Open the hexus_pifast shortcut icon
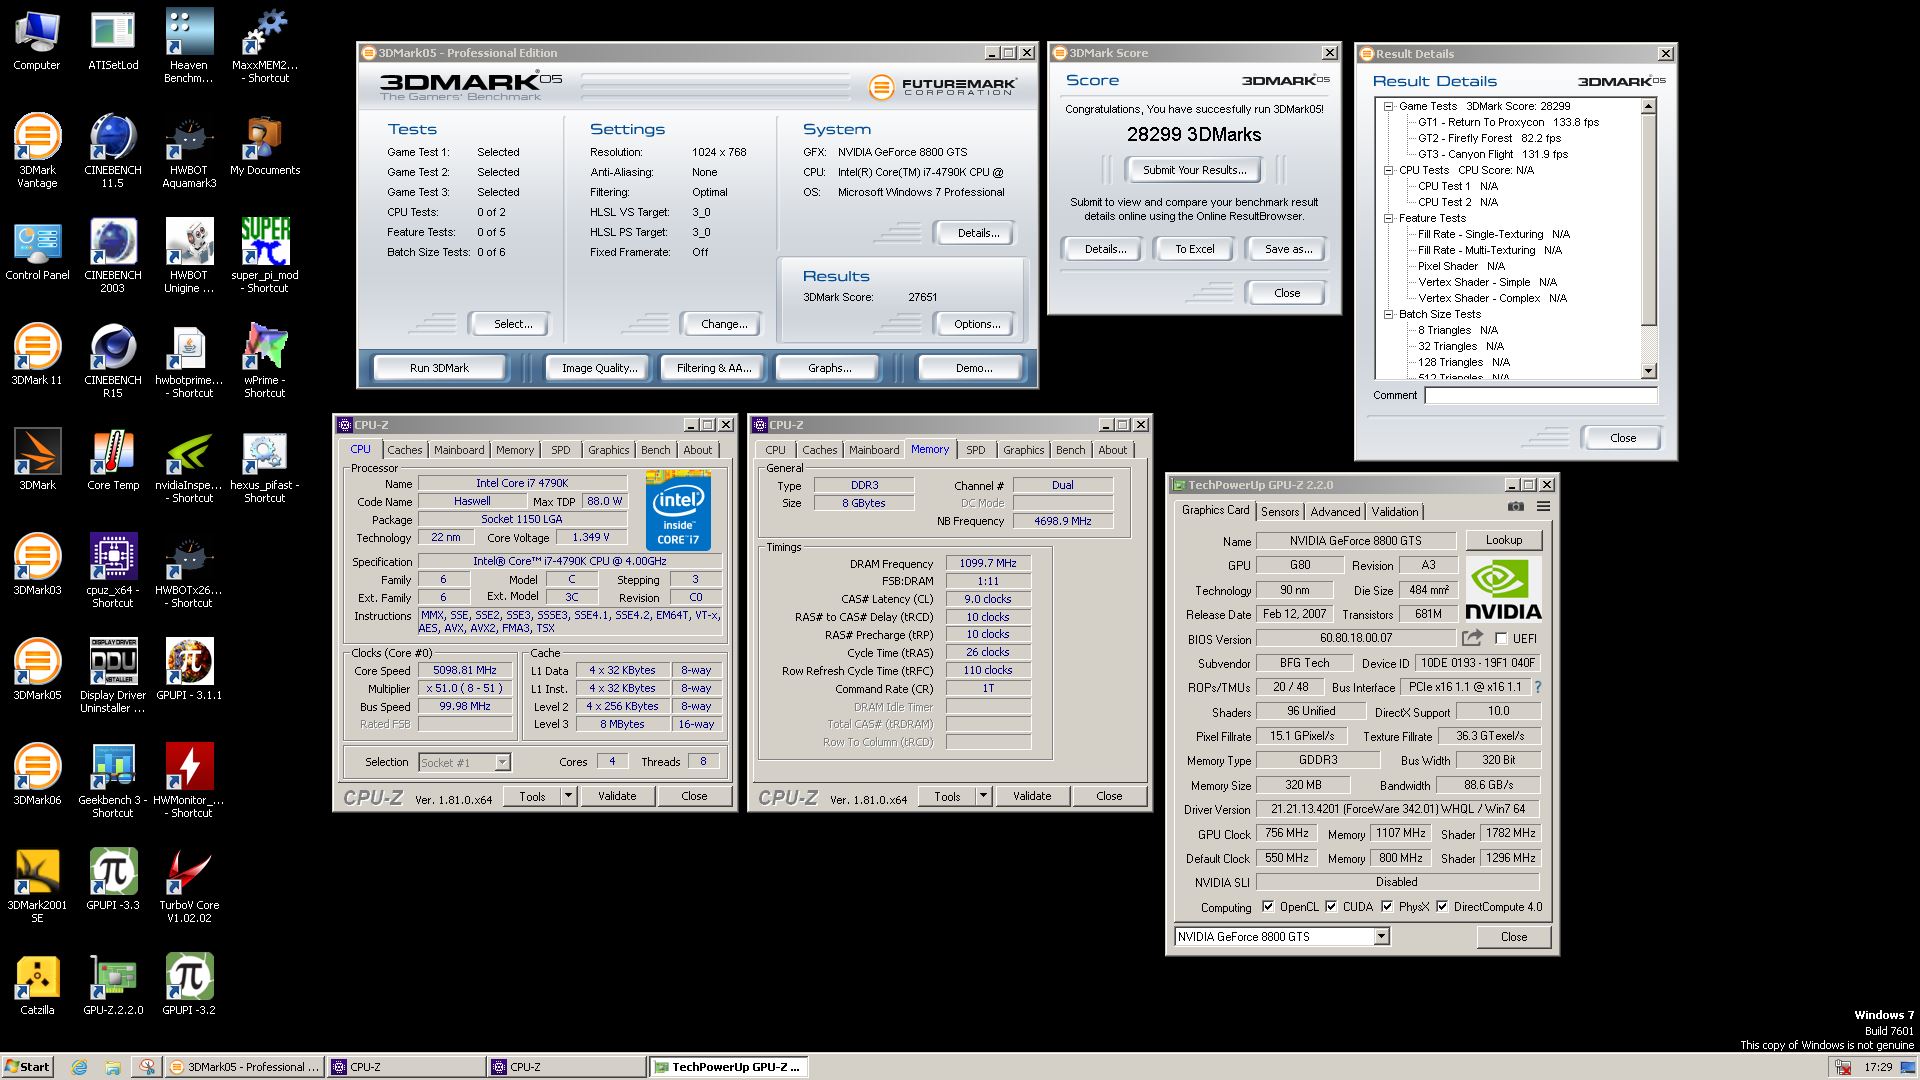Screen dimensions: 1920x1080 point(265,465)
